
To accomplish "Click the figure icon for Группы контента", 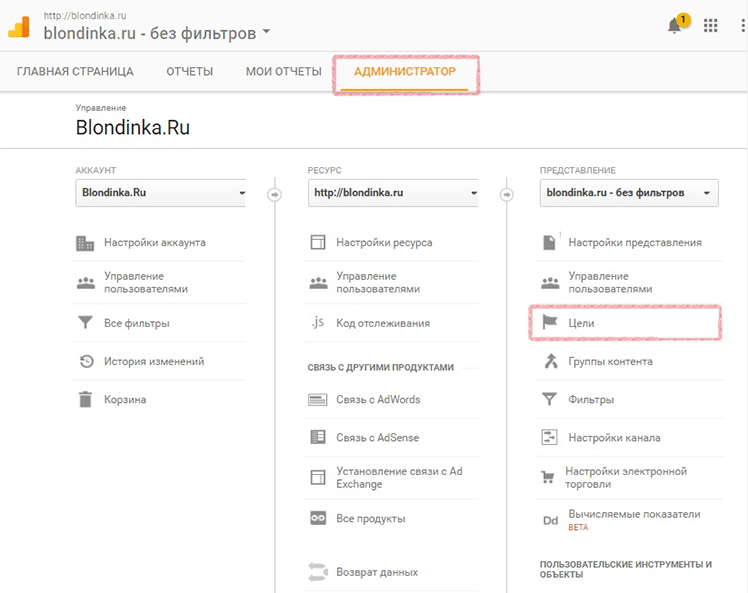I will point(551,361).
